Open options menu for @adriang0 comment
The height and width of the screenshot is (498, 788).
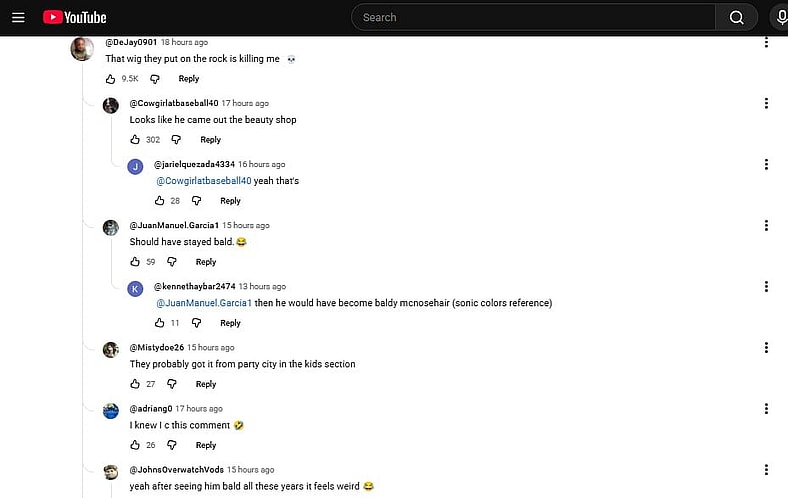pyautogui.click(x=766, y=409)
